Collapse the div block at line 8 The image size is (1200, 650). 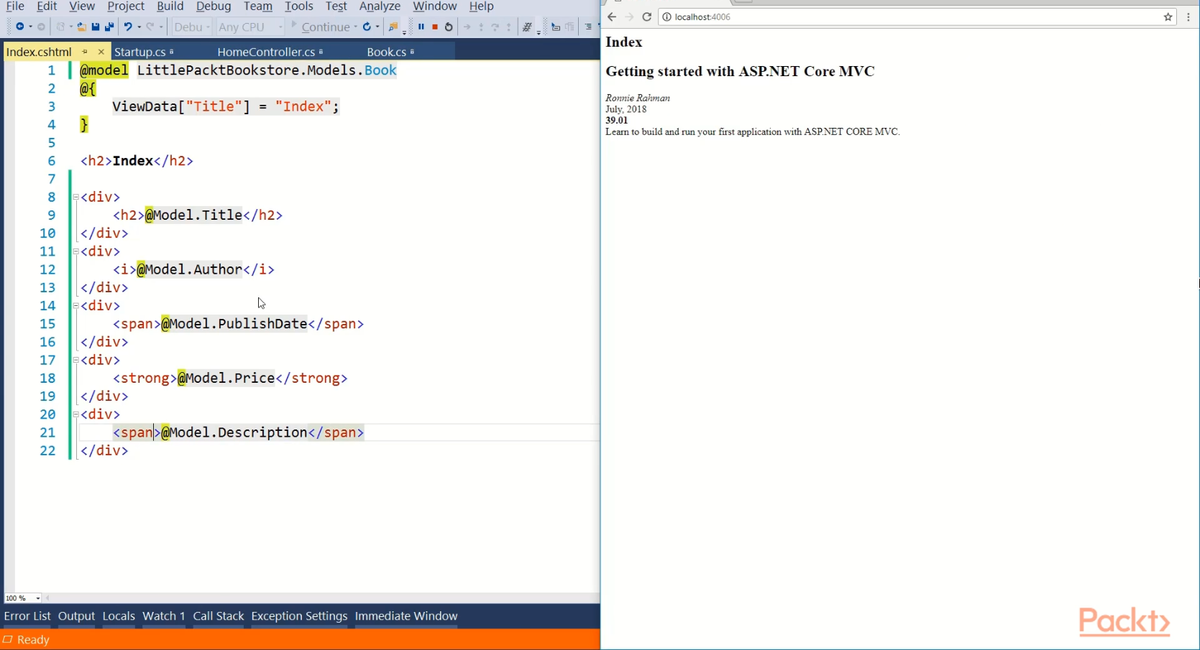(x=75, y=198)
